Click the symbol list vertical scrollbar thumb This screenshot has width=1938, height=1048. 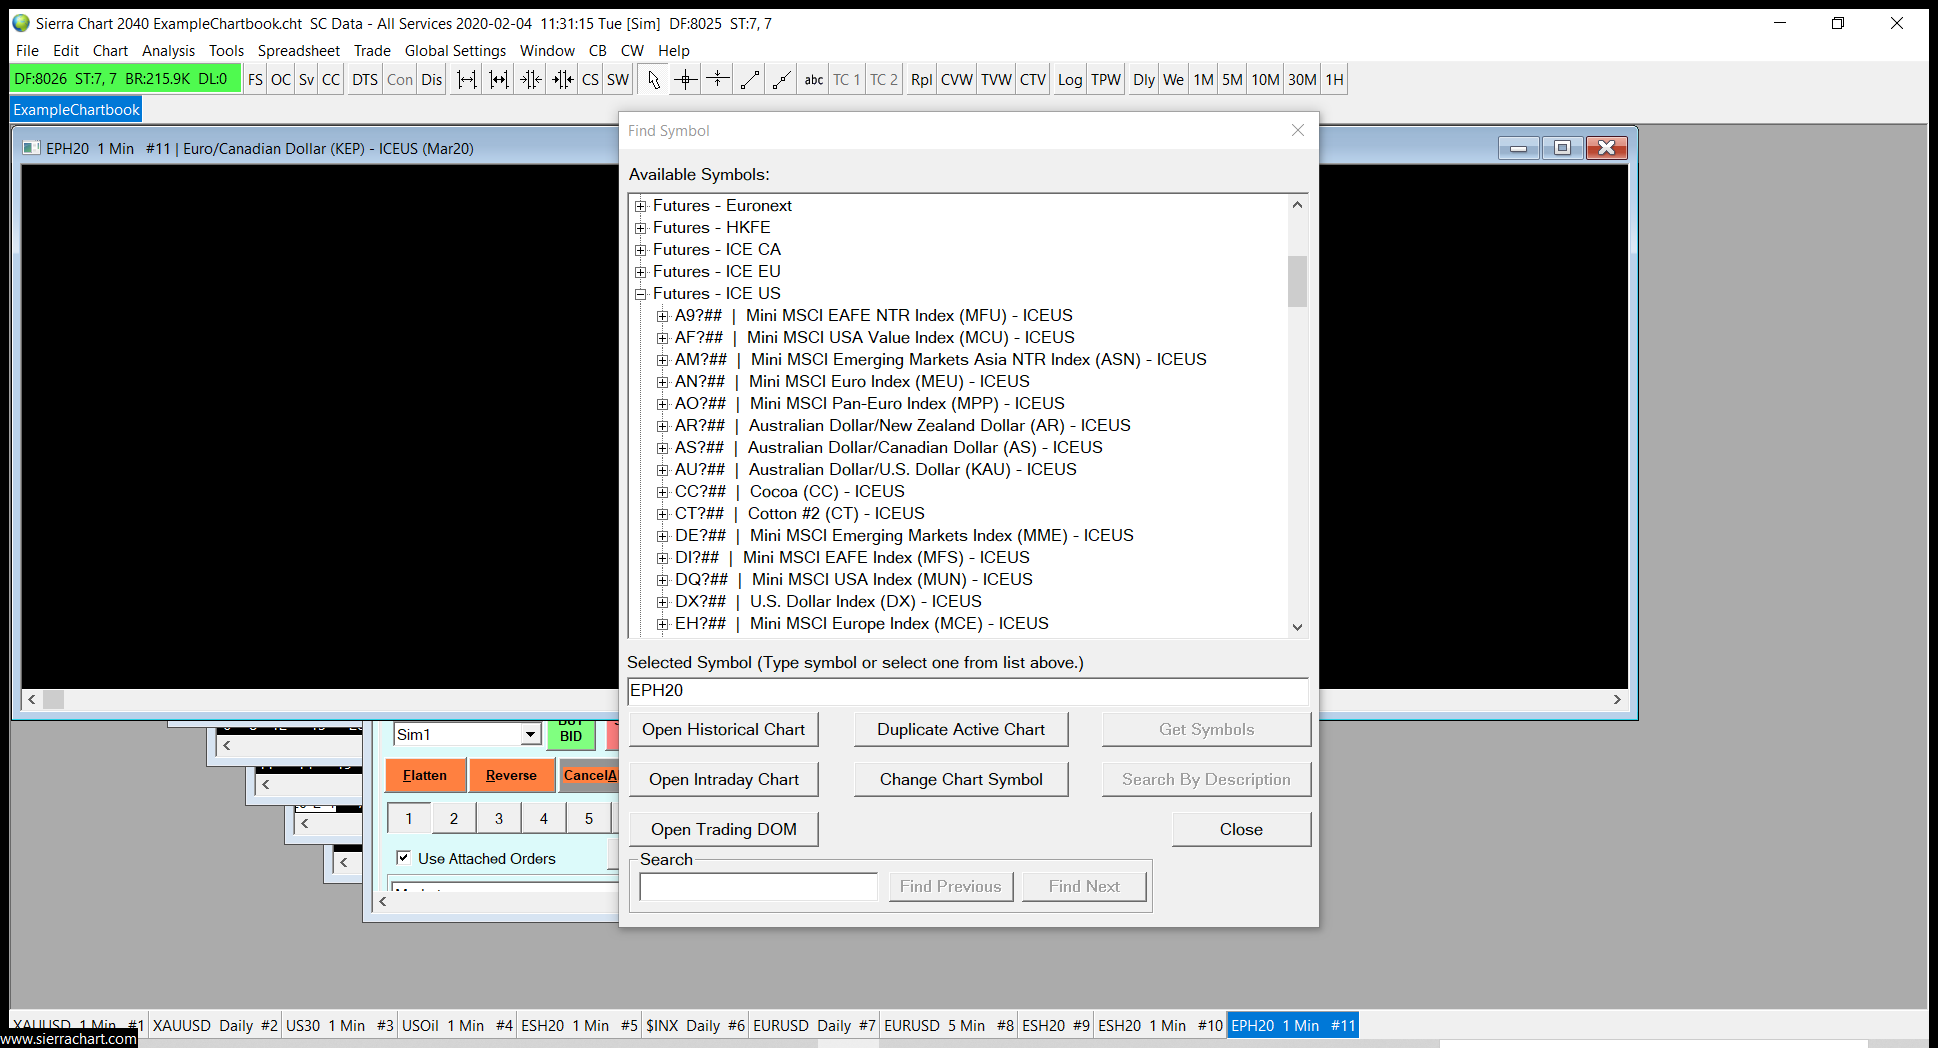click(x=1297, y=281)
